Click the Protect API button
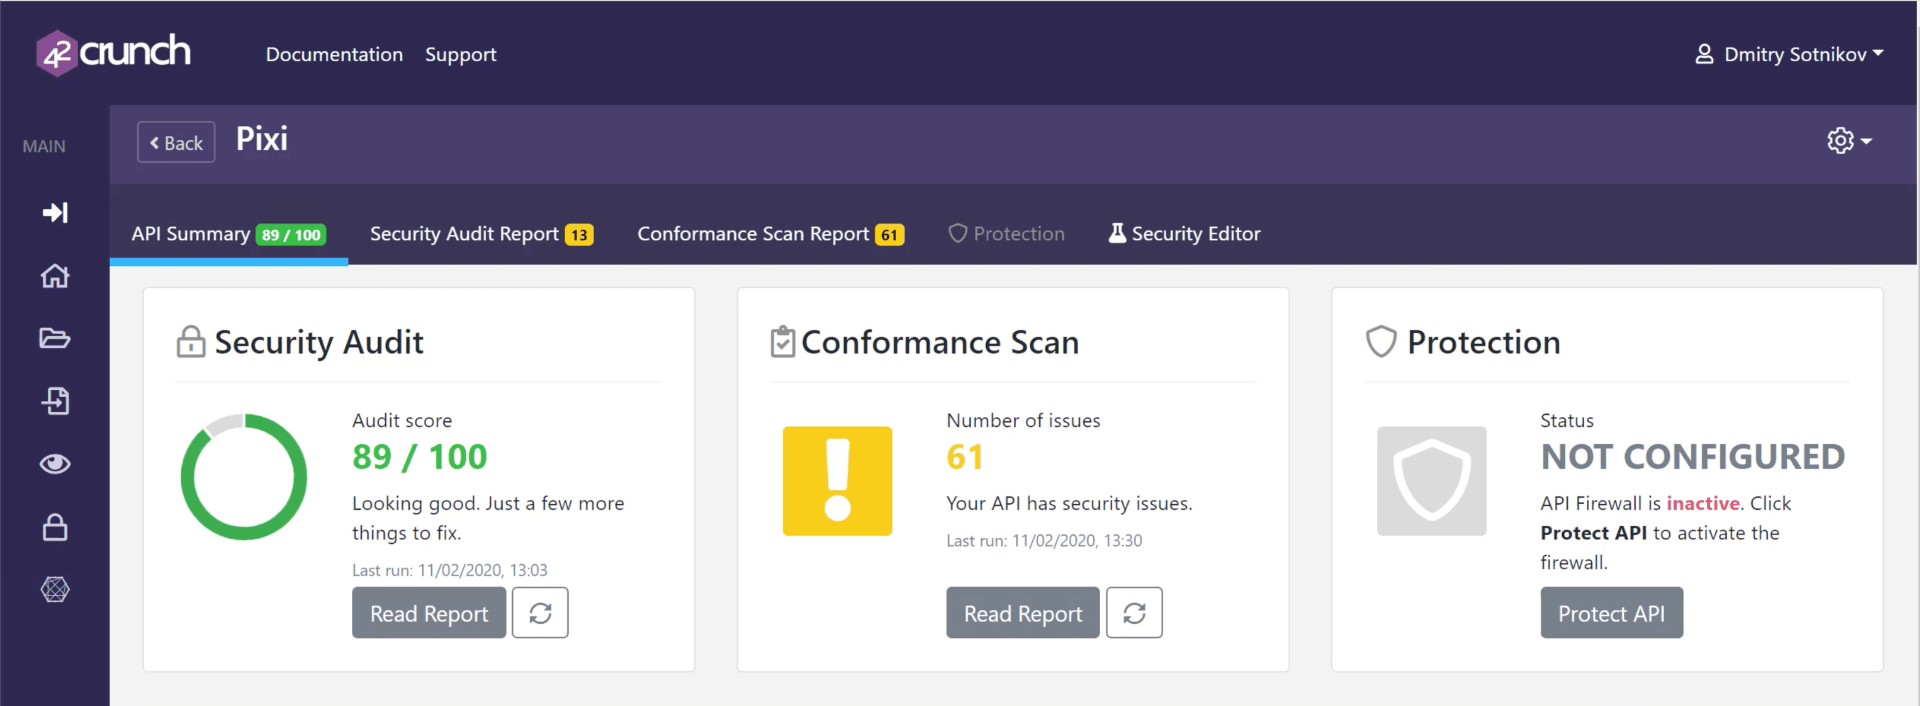The width and height of the screenshot is (1920, 706). pyautogui.click(x=1611, y=613)
